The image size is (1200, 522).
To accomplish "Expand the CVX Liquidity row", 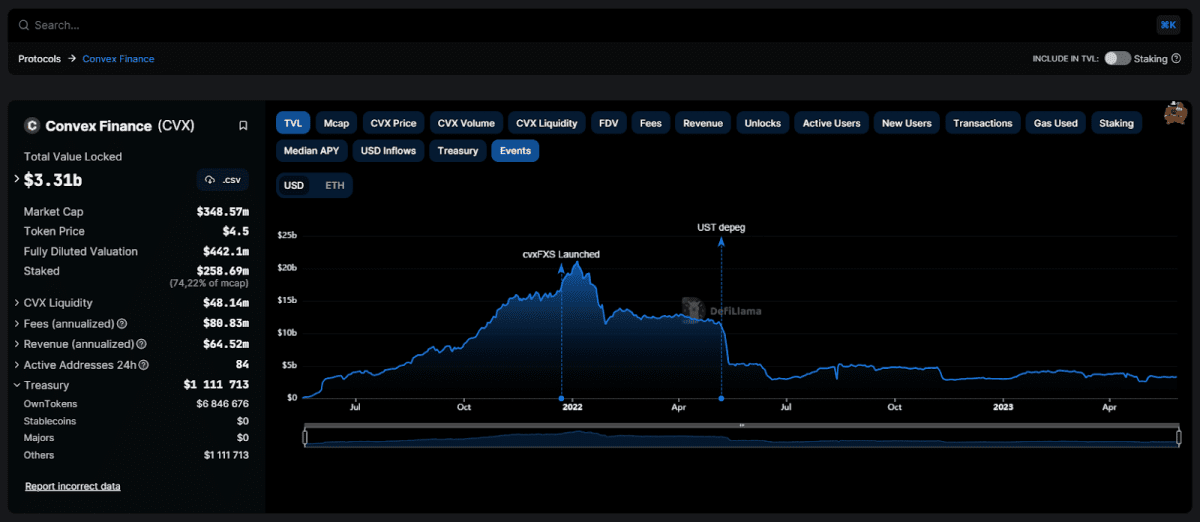I will coord(17,303).
